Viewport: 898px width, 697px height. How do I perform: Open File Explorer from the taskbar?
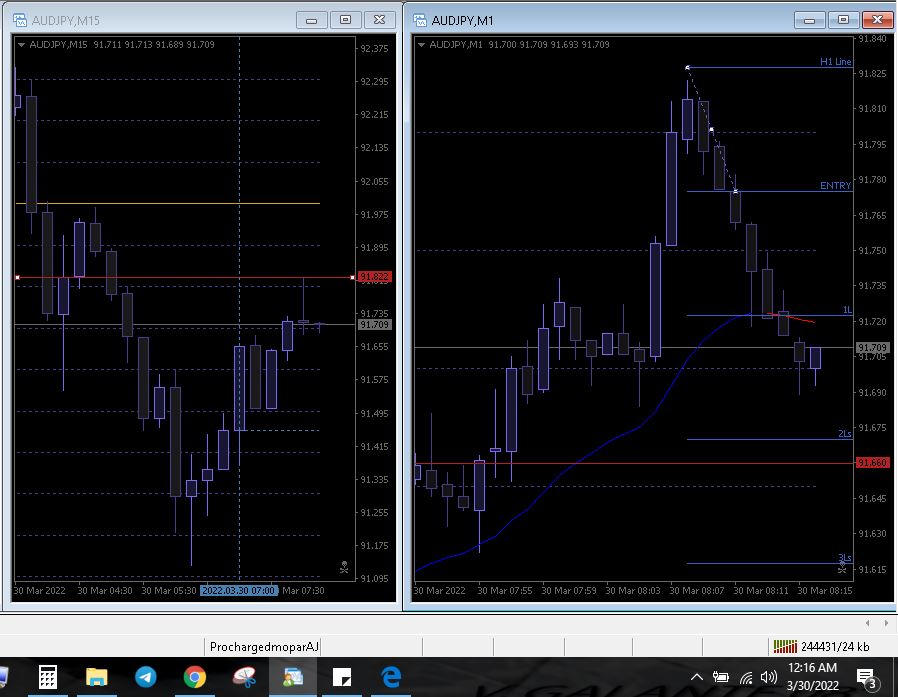96,677
